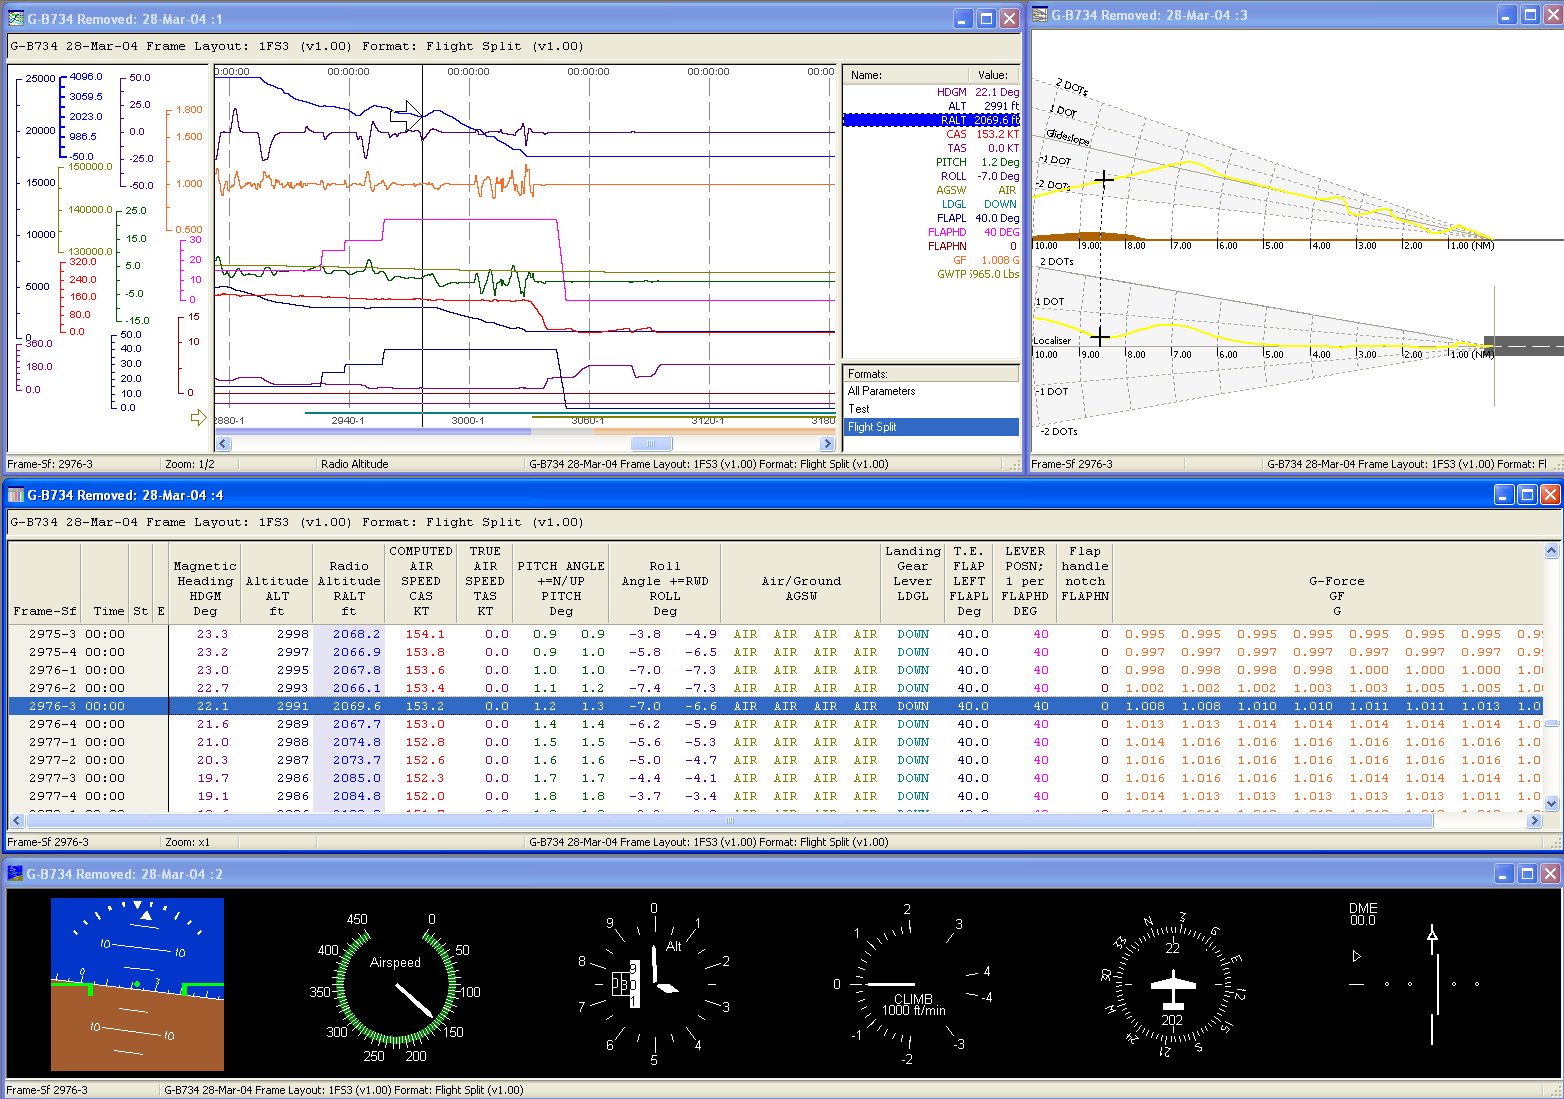Click the compass heading indicator
The width and height of the screenshot is (1564, 1099).
(x=1173, y=986)
